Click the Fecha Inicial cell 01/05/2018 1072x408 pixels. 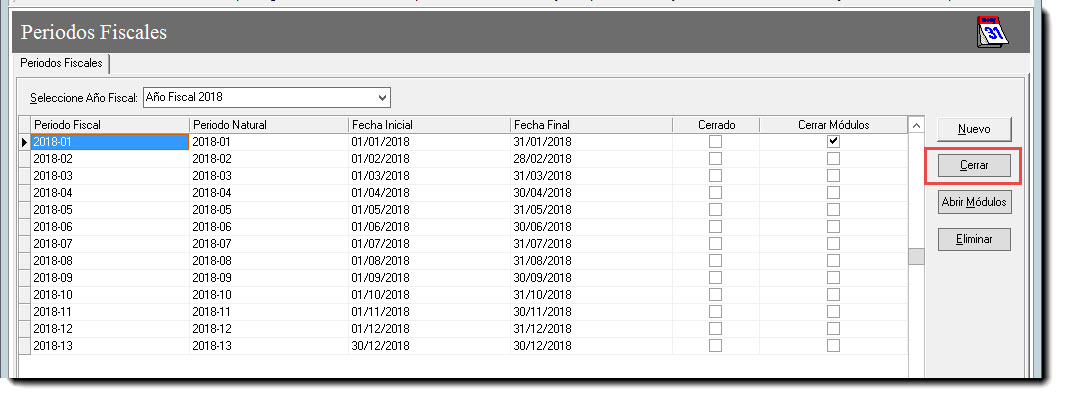point(429,210)
